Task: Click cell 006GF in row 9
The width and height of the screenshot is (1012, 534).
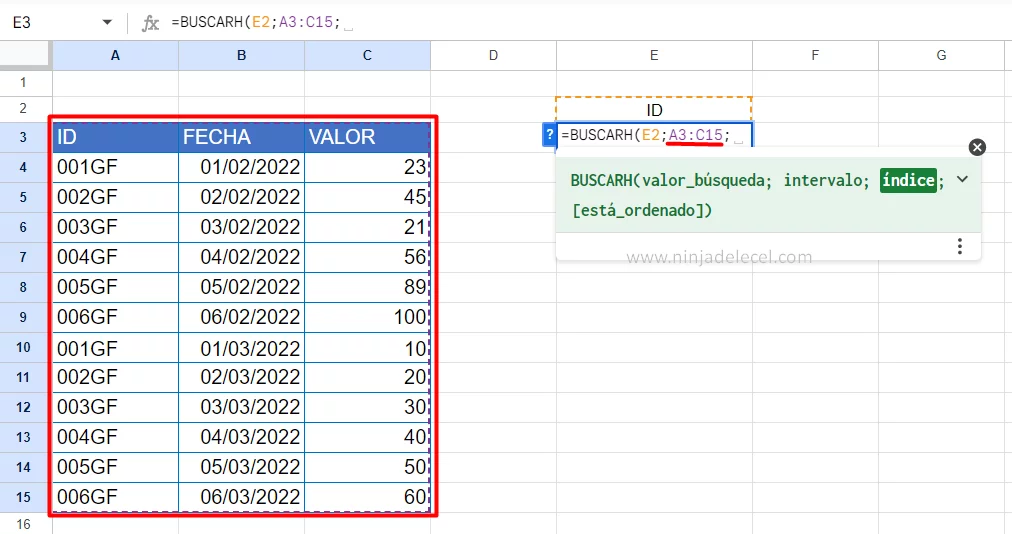Action: coord(116,317)
